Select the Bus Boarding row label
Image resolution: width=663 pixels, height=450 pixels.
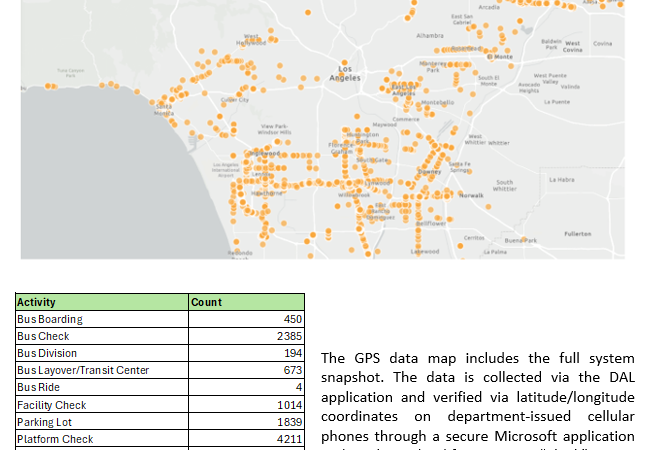click(x=50, y=319)
